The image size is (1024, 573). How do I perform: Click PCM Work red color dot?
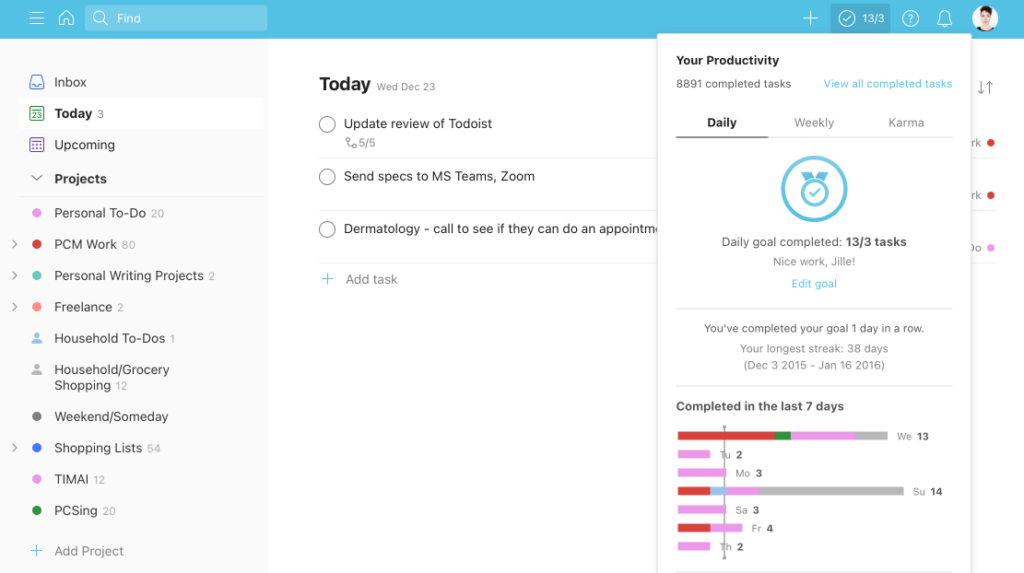click(x=37, y=244)
